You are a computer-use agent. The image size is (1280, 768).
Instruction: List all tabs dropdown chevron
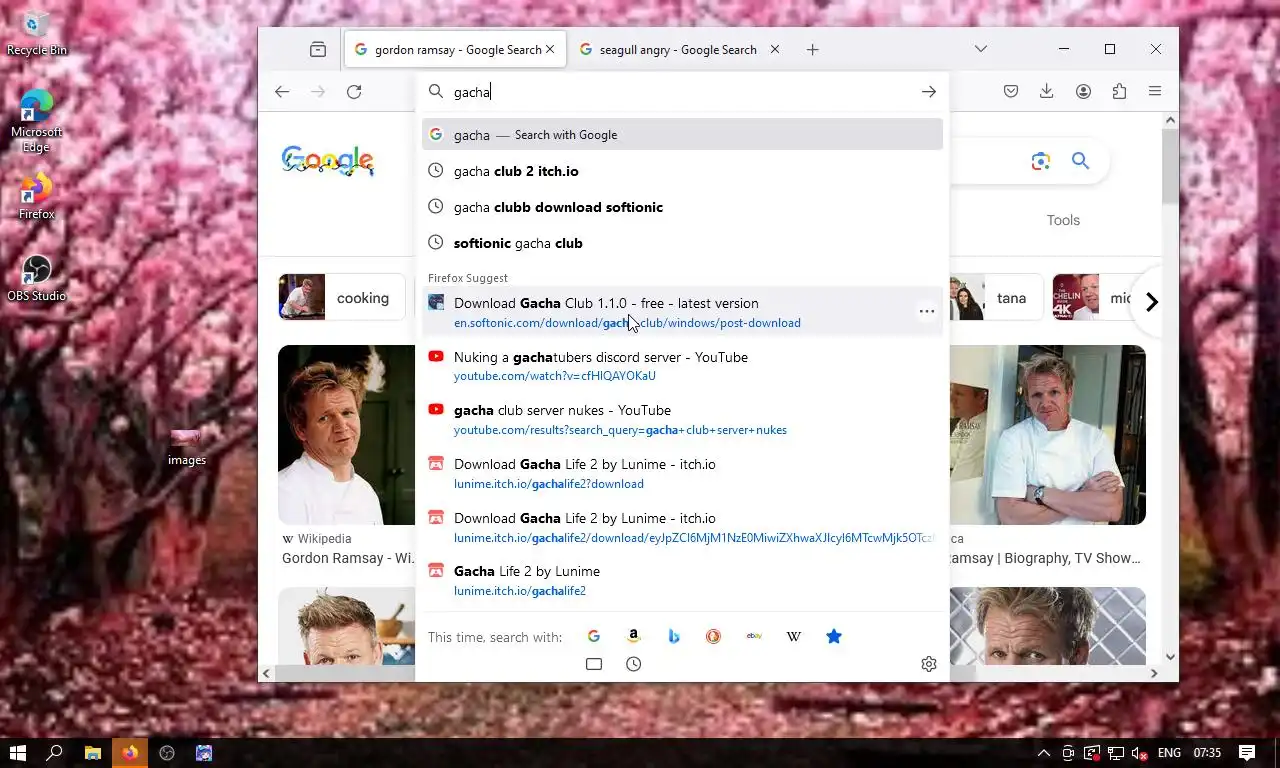981,49
